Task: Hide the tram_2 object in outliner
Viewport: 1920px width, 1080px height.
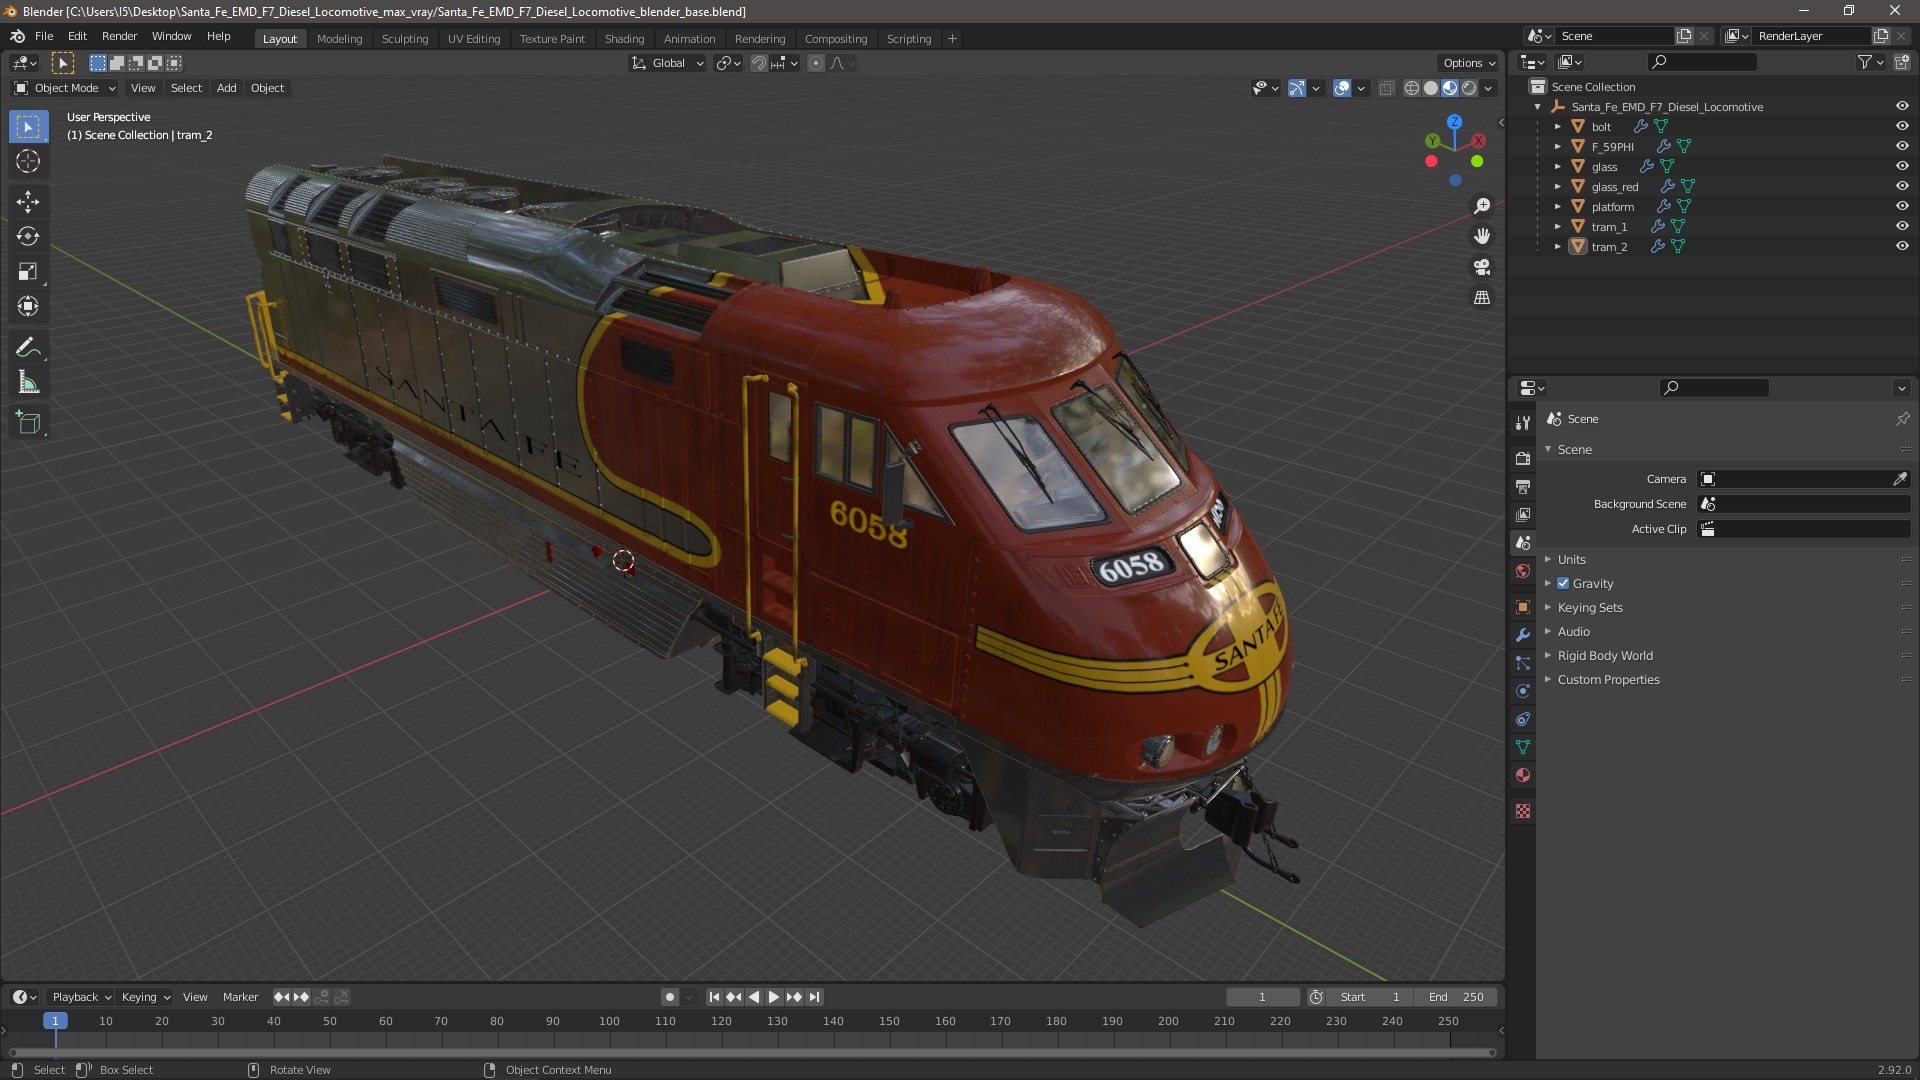Action: 1901,246
